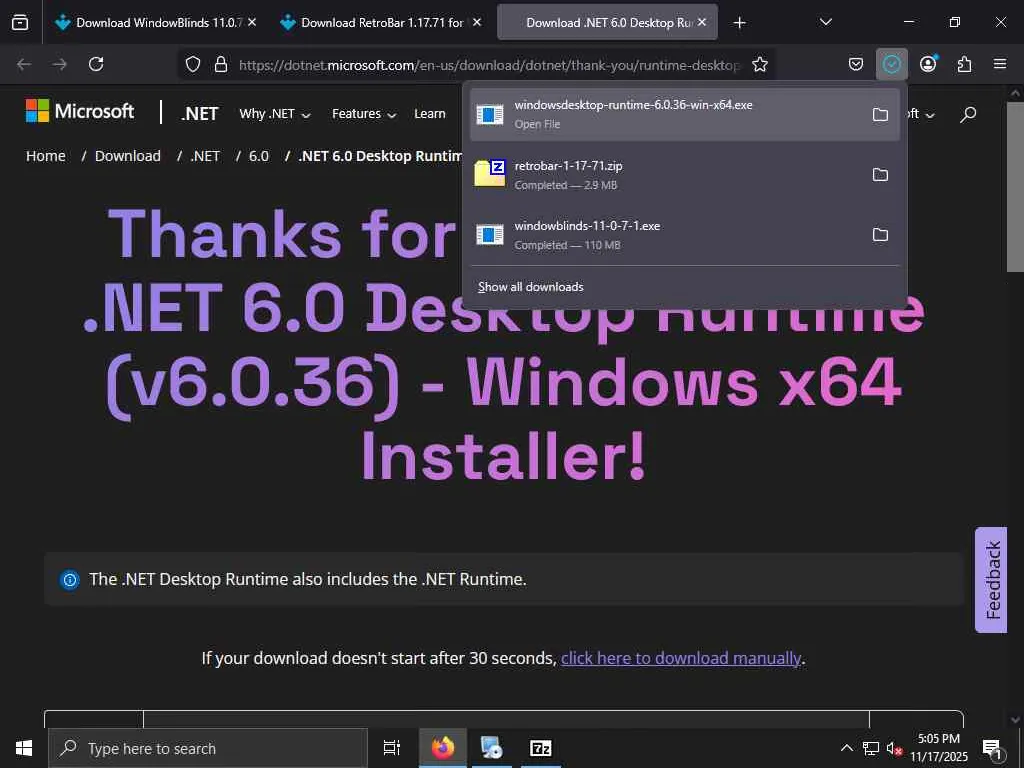Click the installer icon in taskbar

tap(491, 748)
